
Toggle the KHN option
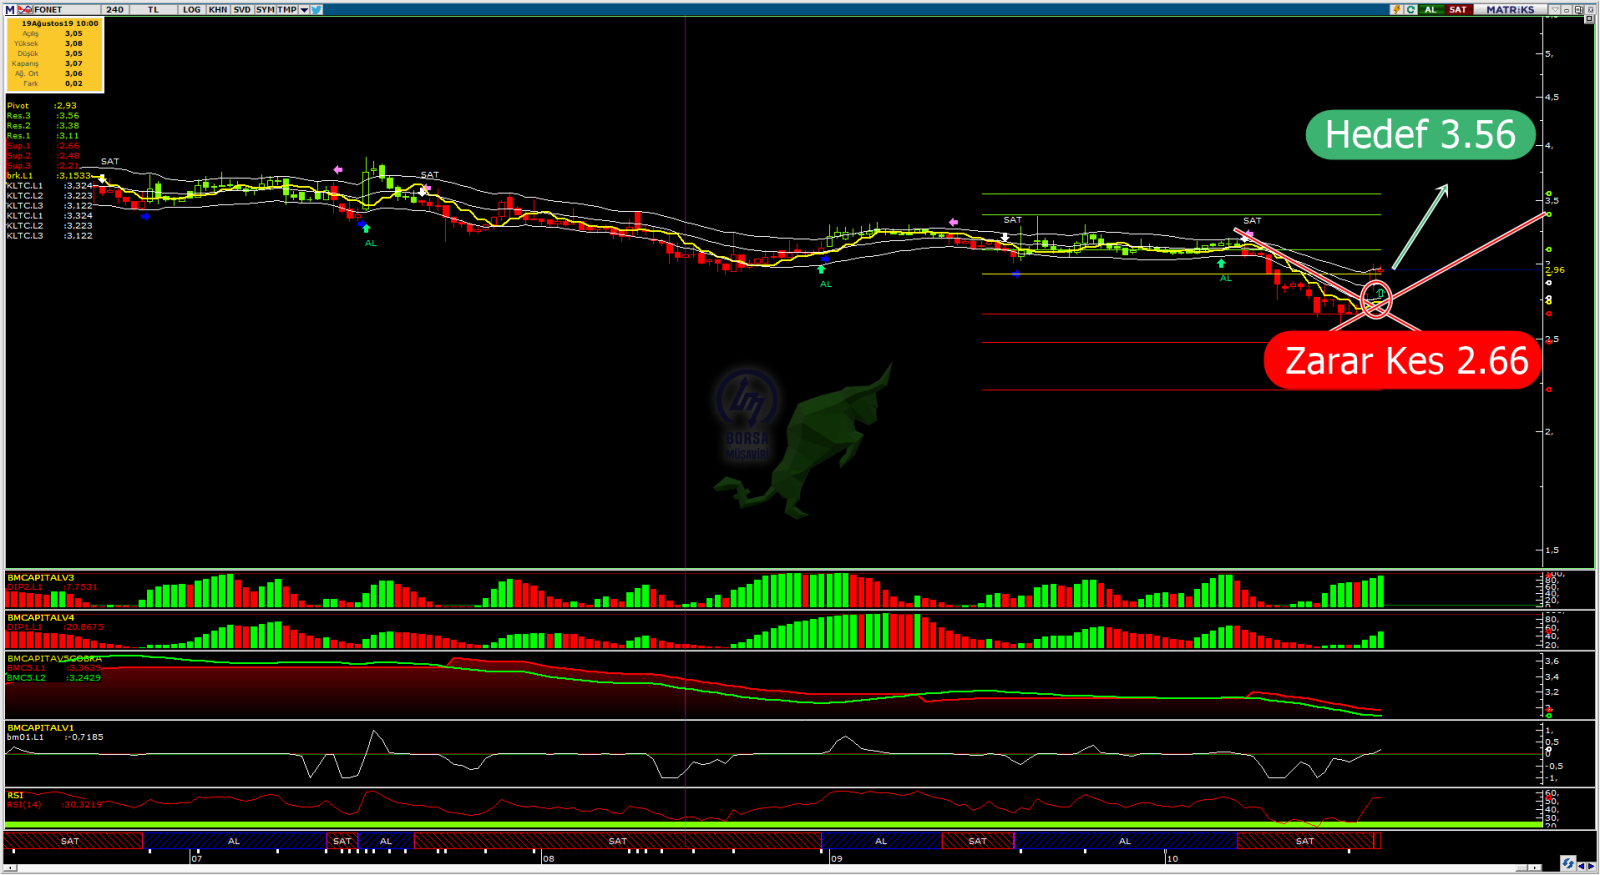(217, 10)
